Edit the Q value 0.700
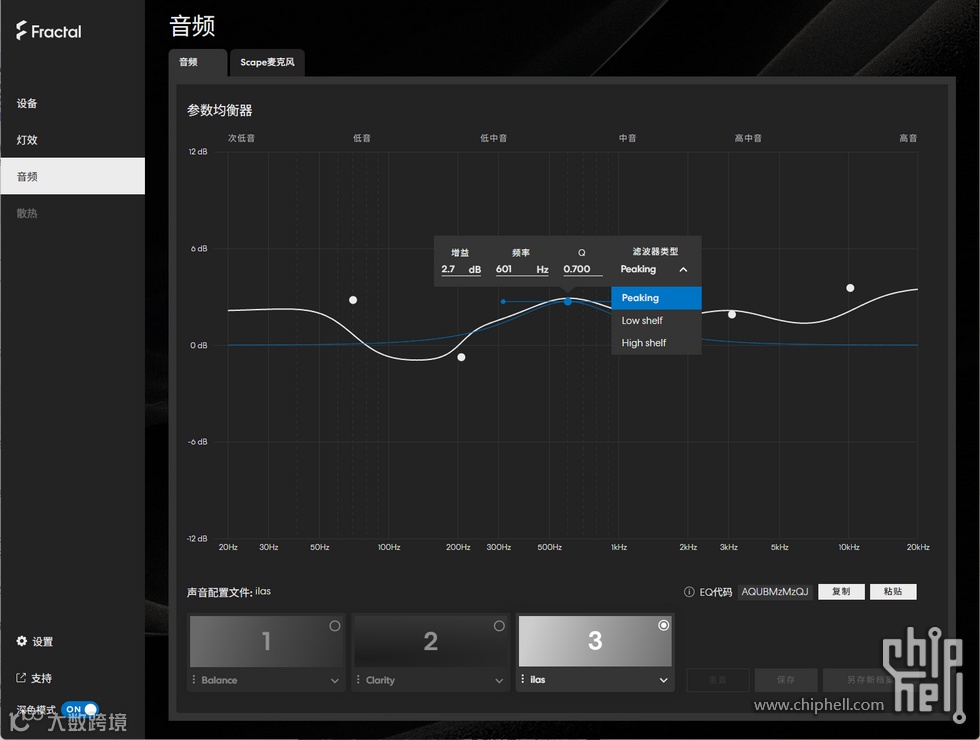Viewport: 980px width, 740px height. (582, 269)
